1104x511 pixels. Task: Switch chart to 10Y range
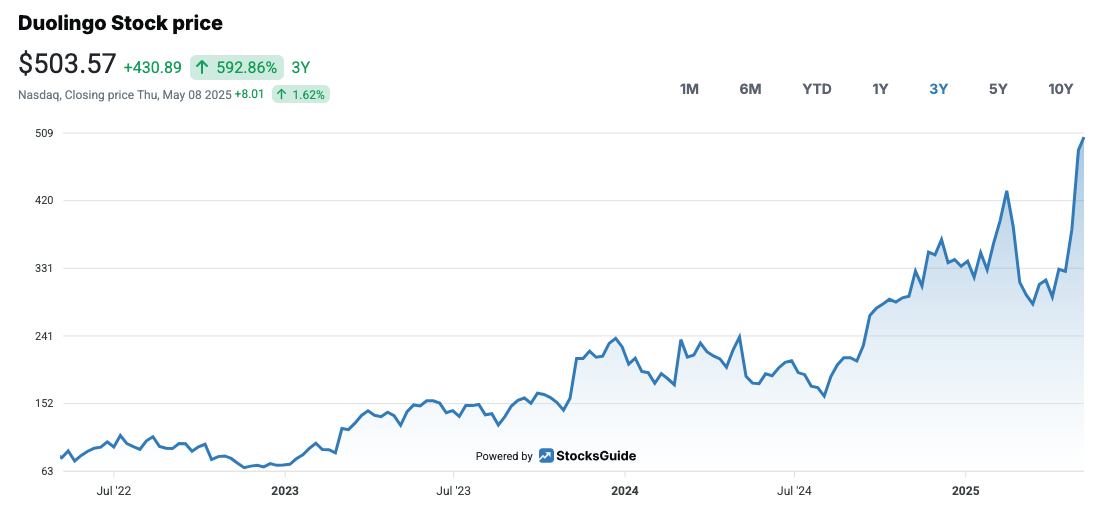pos(1060,89)
